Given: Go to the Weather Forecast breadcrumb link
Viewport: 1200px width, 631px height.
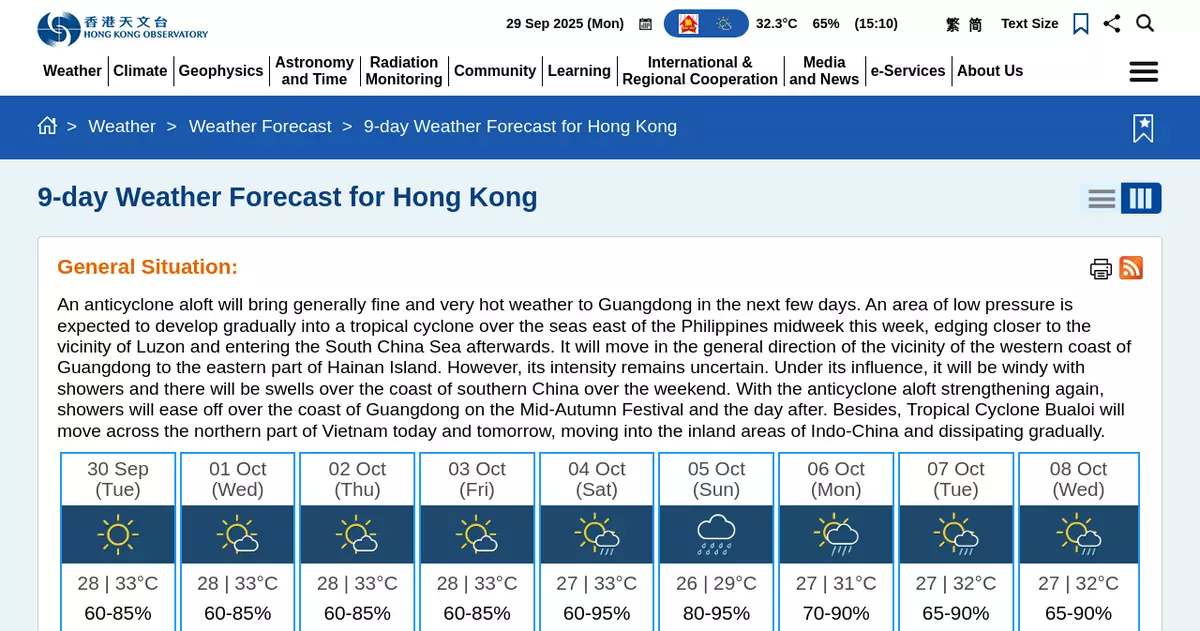Looking at the screenshot, I should click(260, 127).
